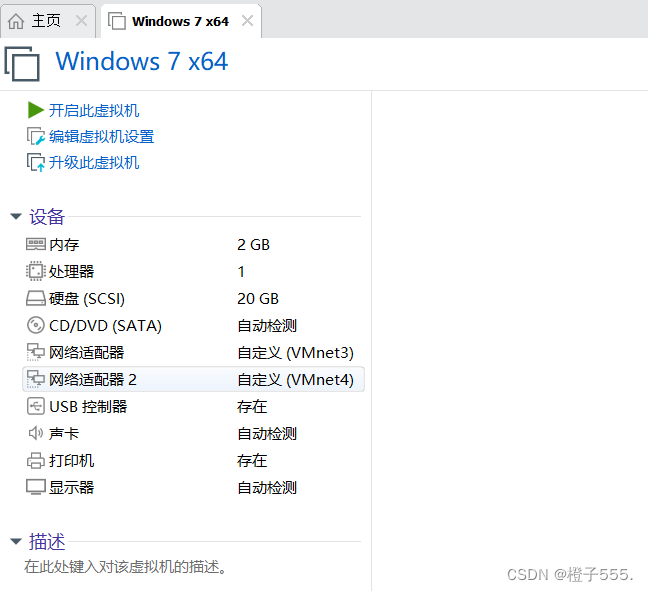Click the edit settings wrench icon
The width and height of the screenshot is (648, 591).
pos(36,136)
